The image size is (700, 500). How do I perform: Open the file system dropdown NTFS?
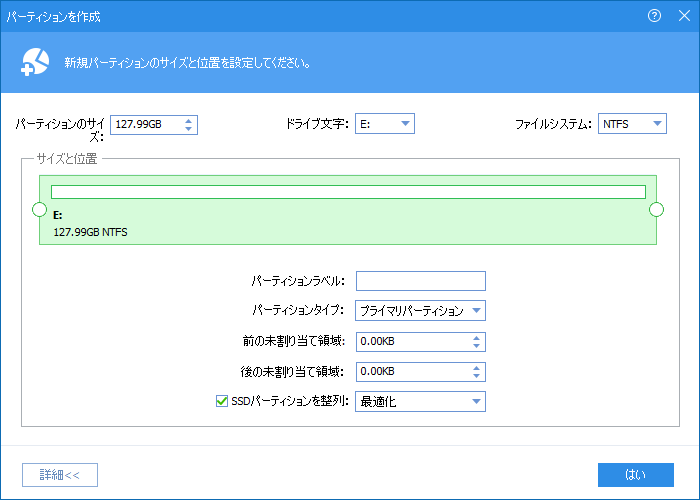(x=632, y=124)
